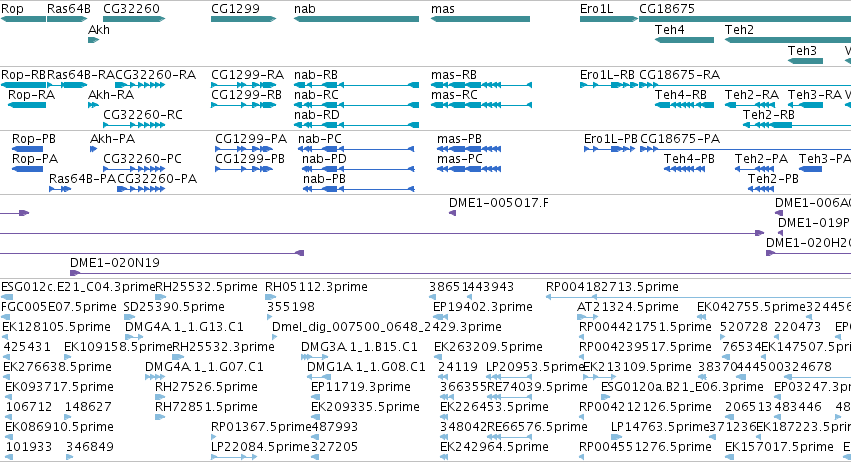The width and height of the screenshot is (851, 462).
Task: Click EST EK263209.5prime
Action: tap(488, 347)
